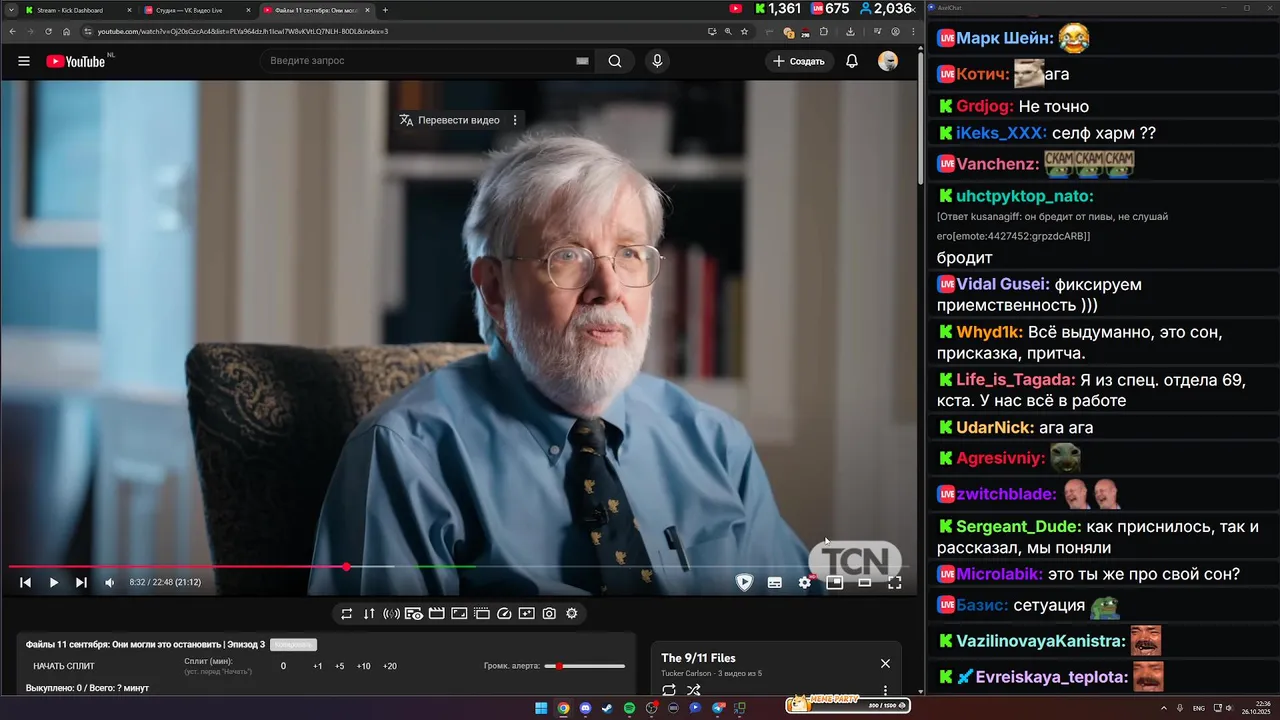The height and width of the screenshot is (720, 1280).
Task: Take a screenshot with camera icon
Action: click(549, 614)
